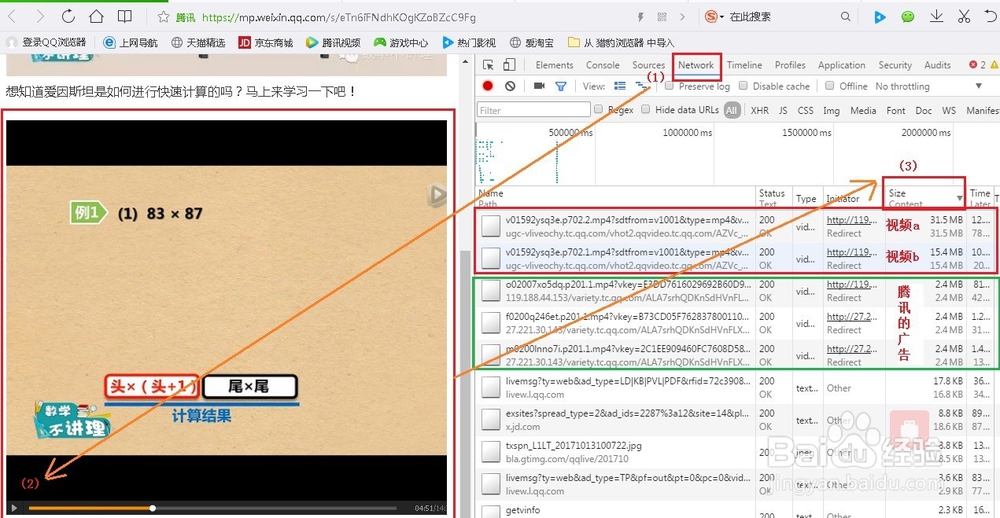
Task: Click the gray play overlay icon on video
Action: [x=437, y=195]
